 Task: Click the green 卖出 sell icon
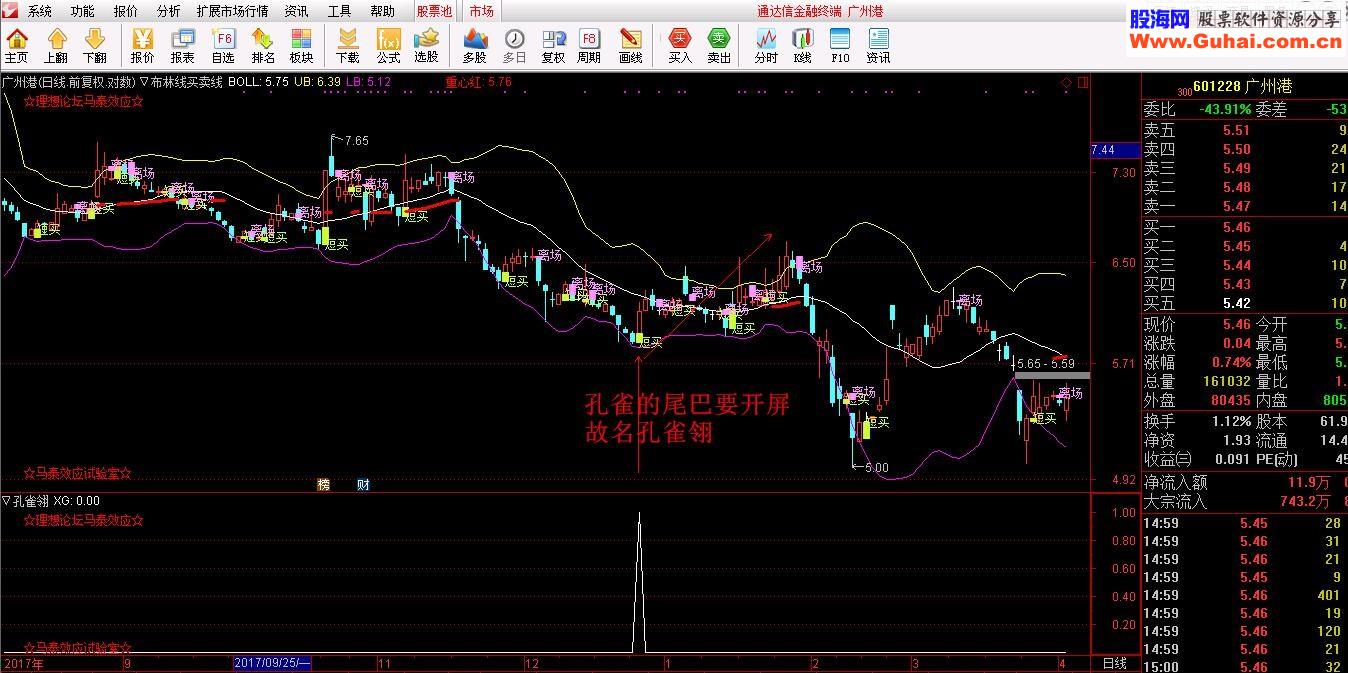pos(719,45)
